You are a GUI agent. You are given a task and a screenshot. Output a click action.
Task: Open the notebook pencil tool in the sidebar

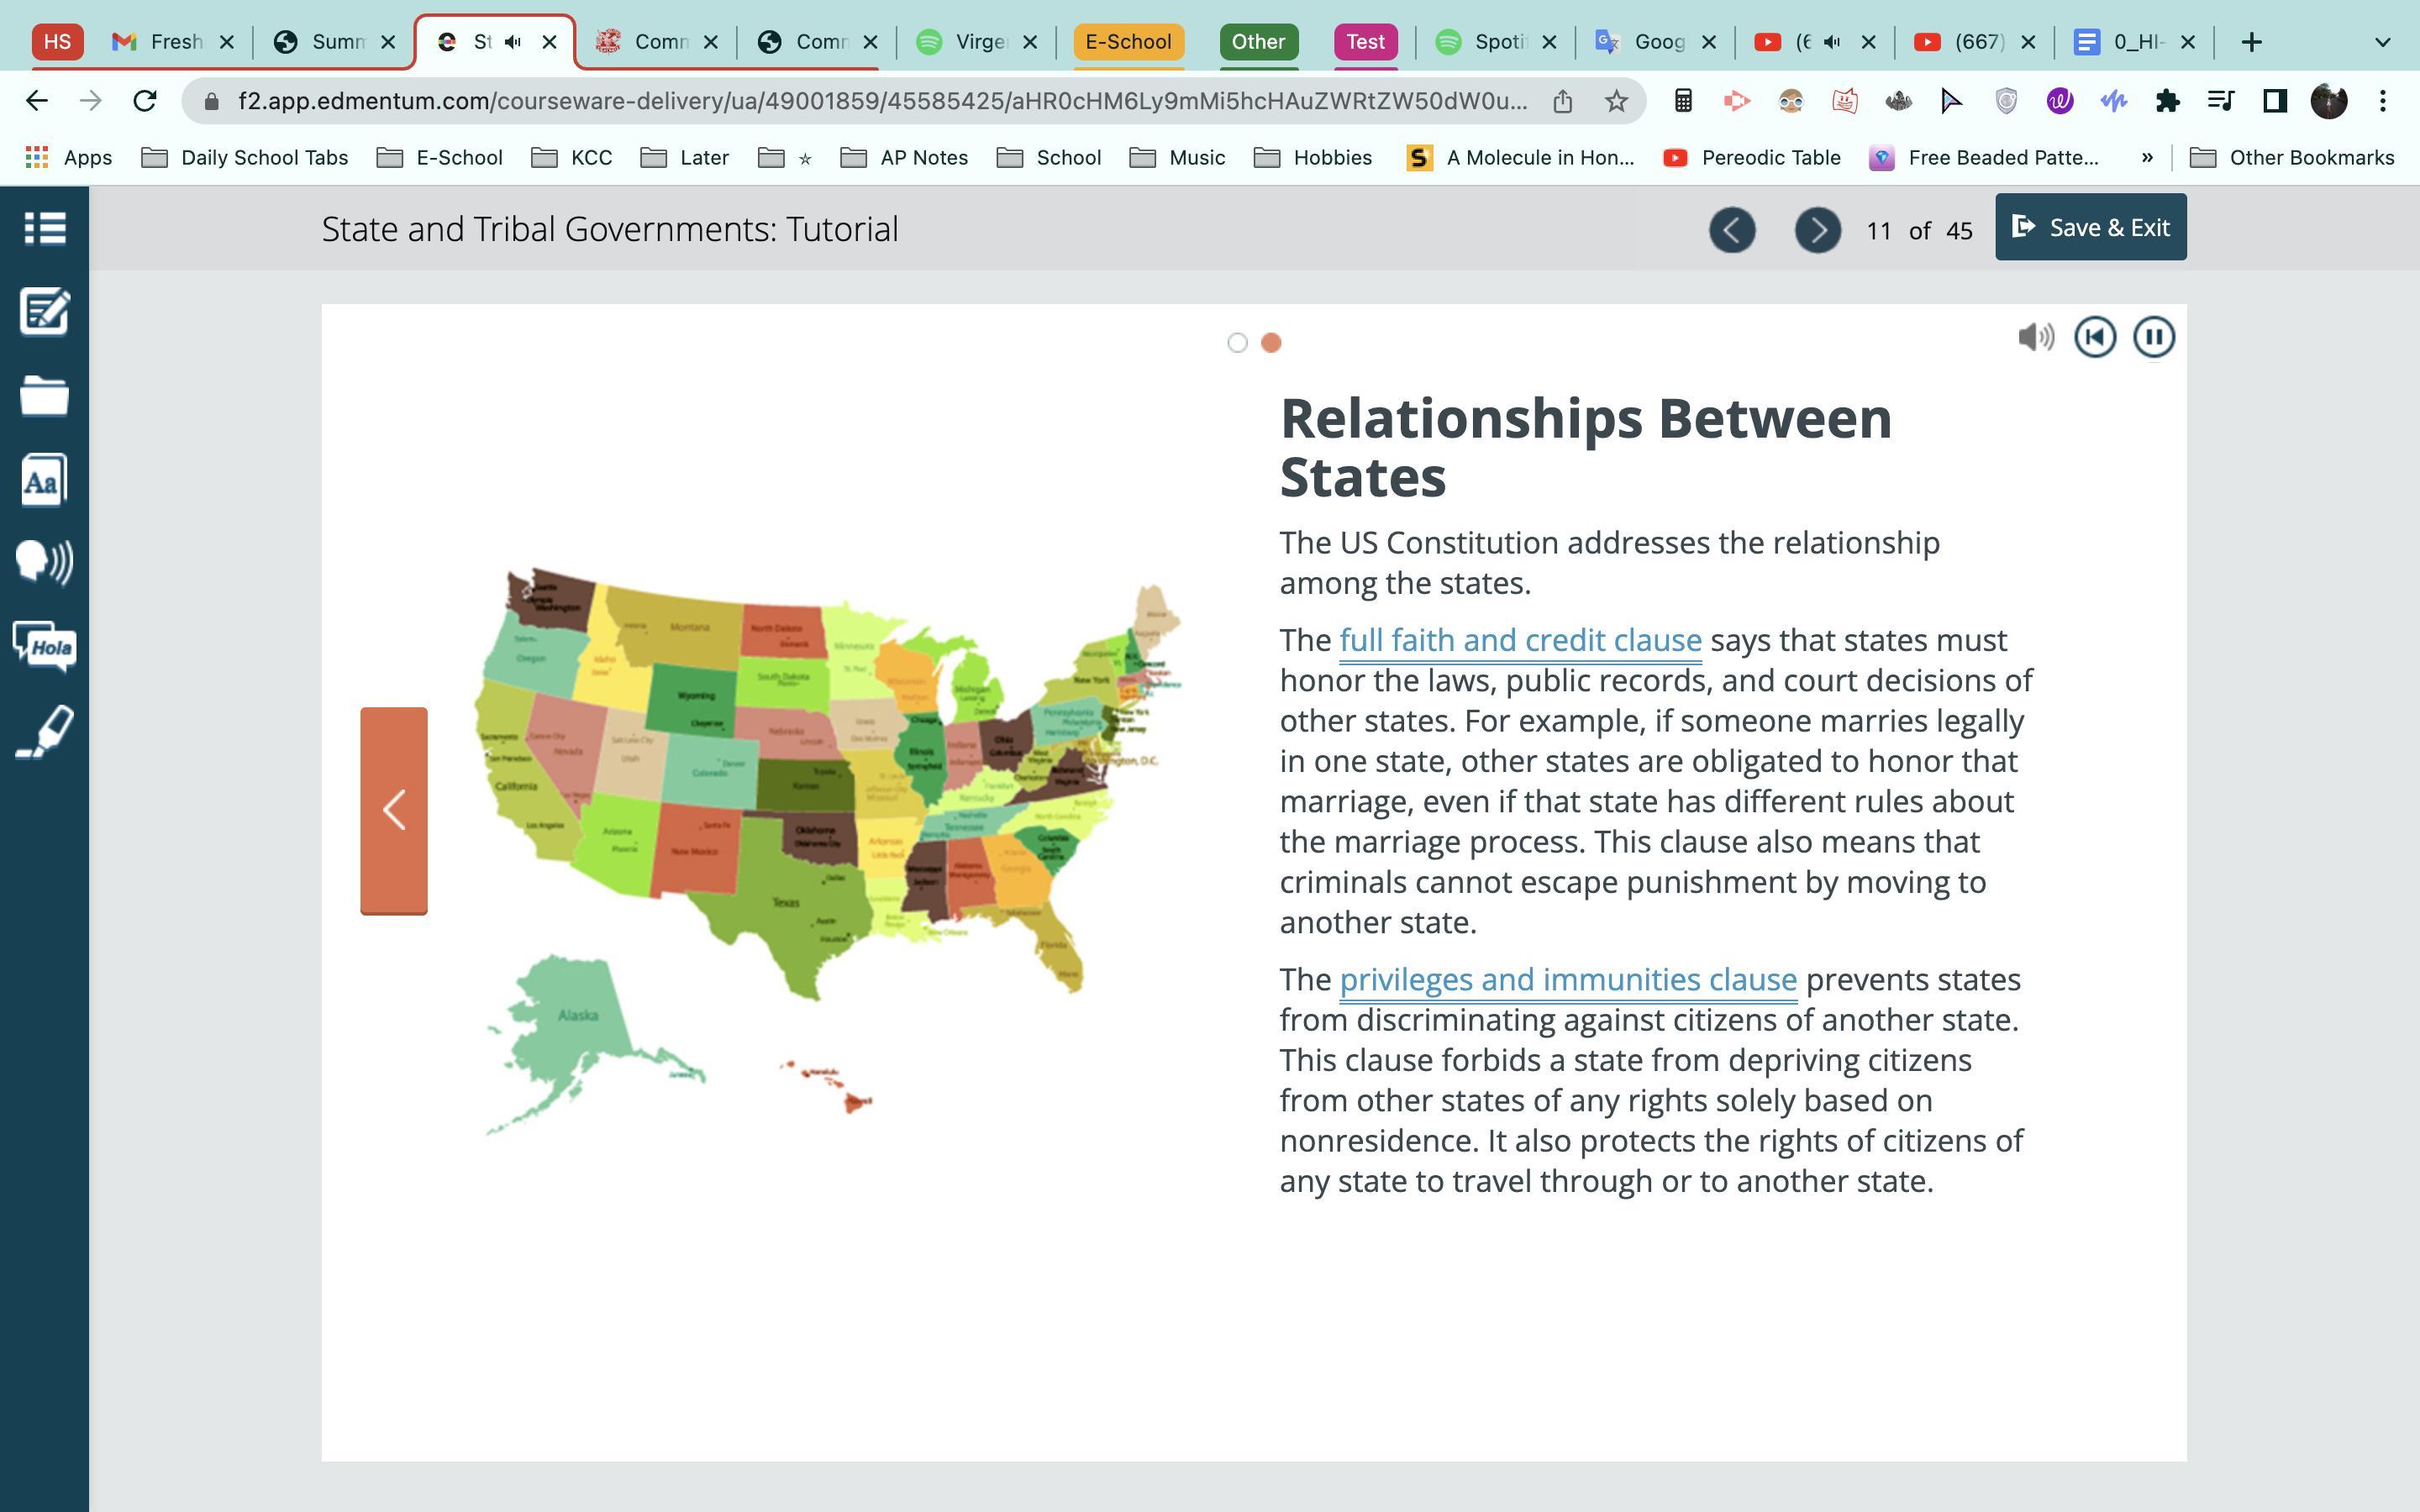[x=44, y=312]
